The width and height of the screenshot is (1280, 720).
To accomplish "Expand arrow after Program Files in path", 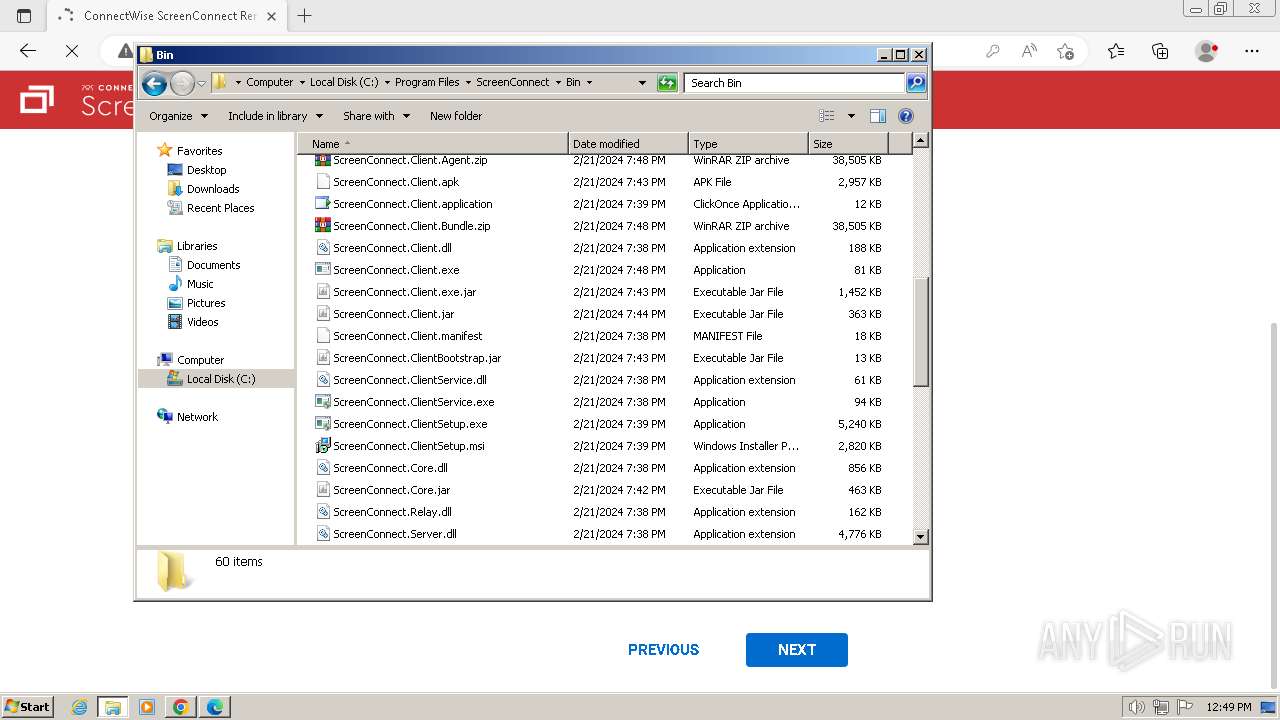I will [x=467, y=83].
